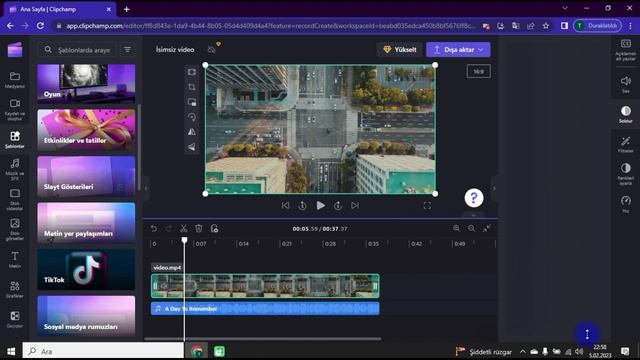Screen dimensions: 640x360
Task: Play the video preview
Action: pyautogui.click(x=320, y=206)
